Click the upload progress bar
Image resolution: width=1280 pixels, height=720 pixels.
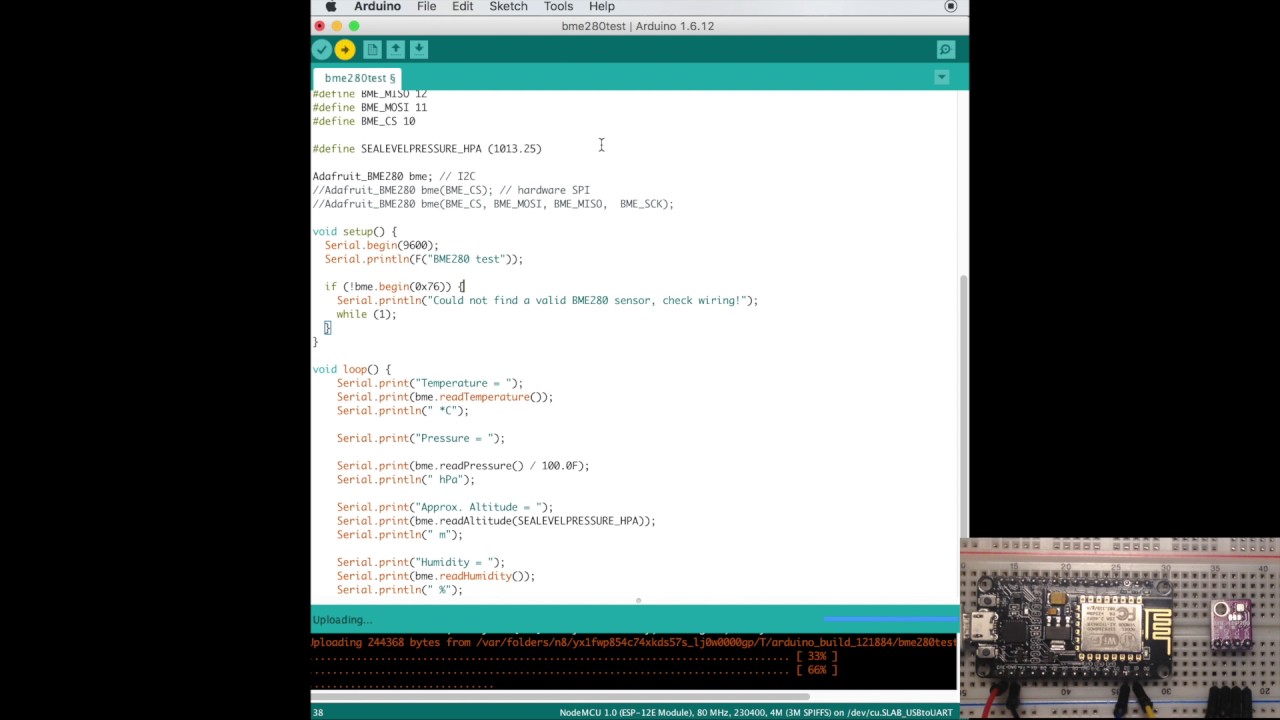[890, 620]
